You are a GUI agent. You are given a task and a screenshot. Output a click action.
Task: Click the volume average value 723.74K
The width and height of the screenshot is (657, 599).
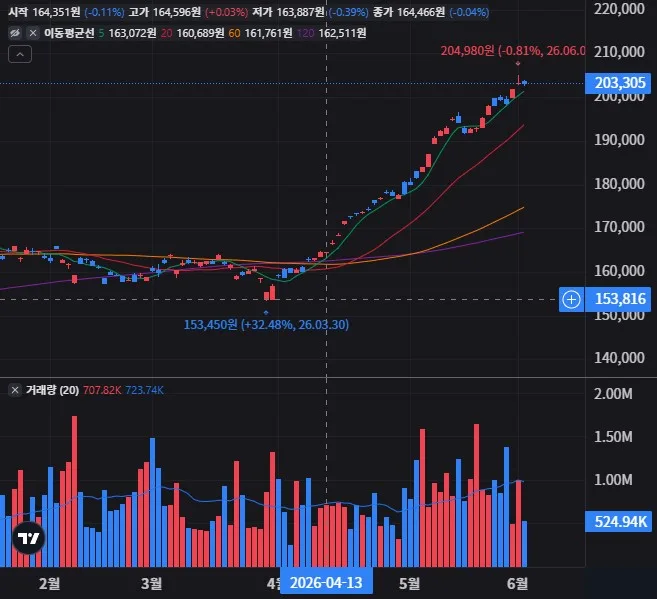click(x=144, y=390)
